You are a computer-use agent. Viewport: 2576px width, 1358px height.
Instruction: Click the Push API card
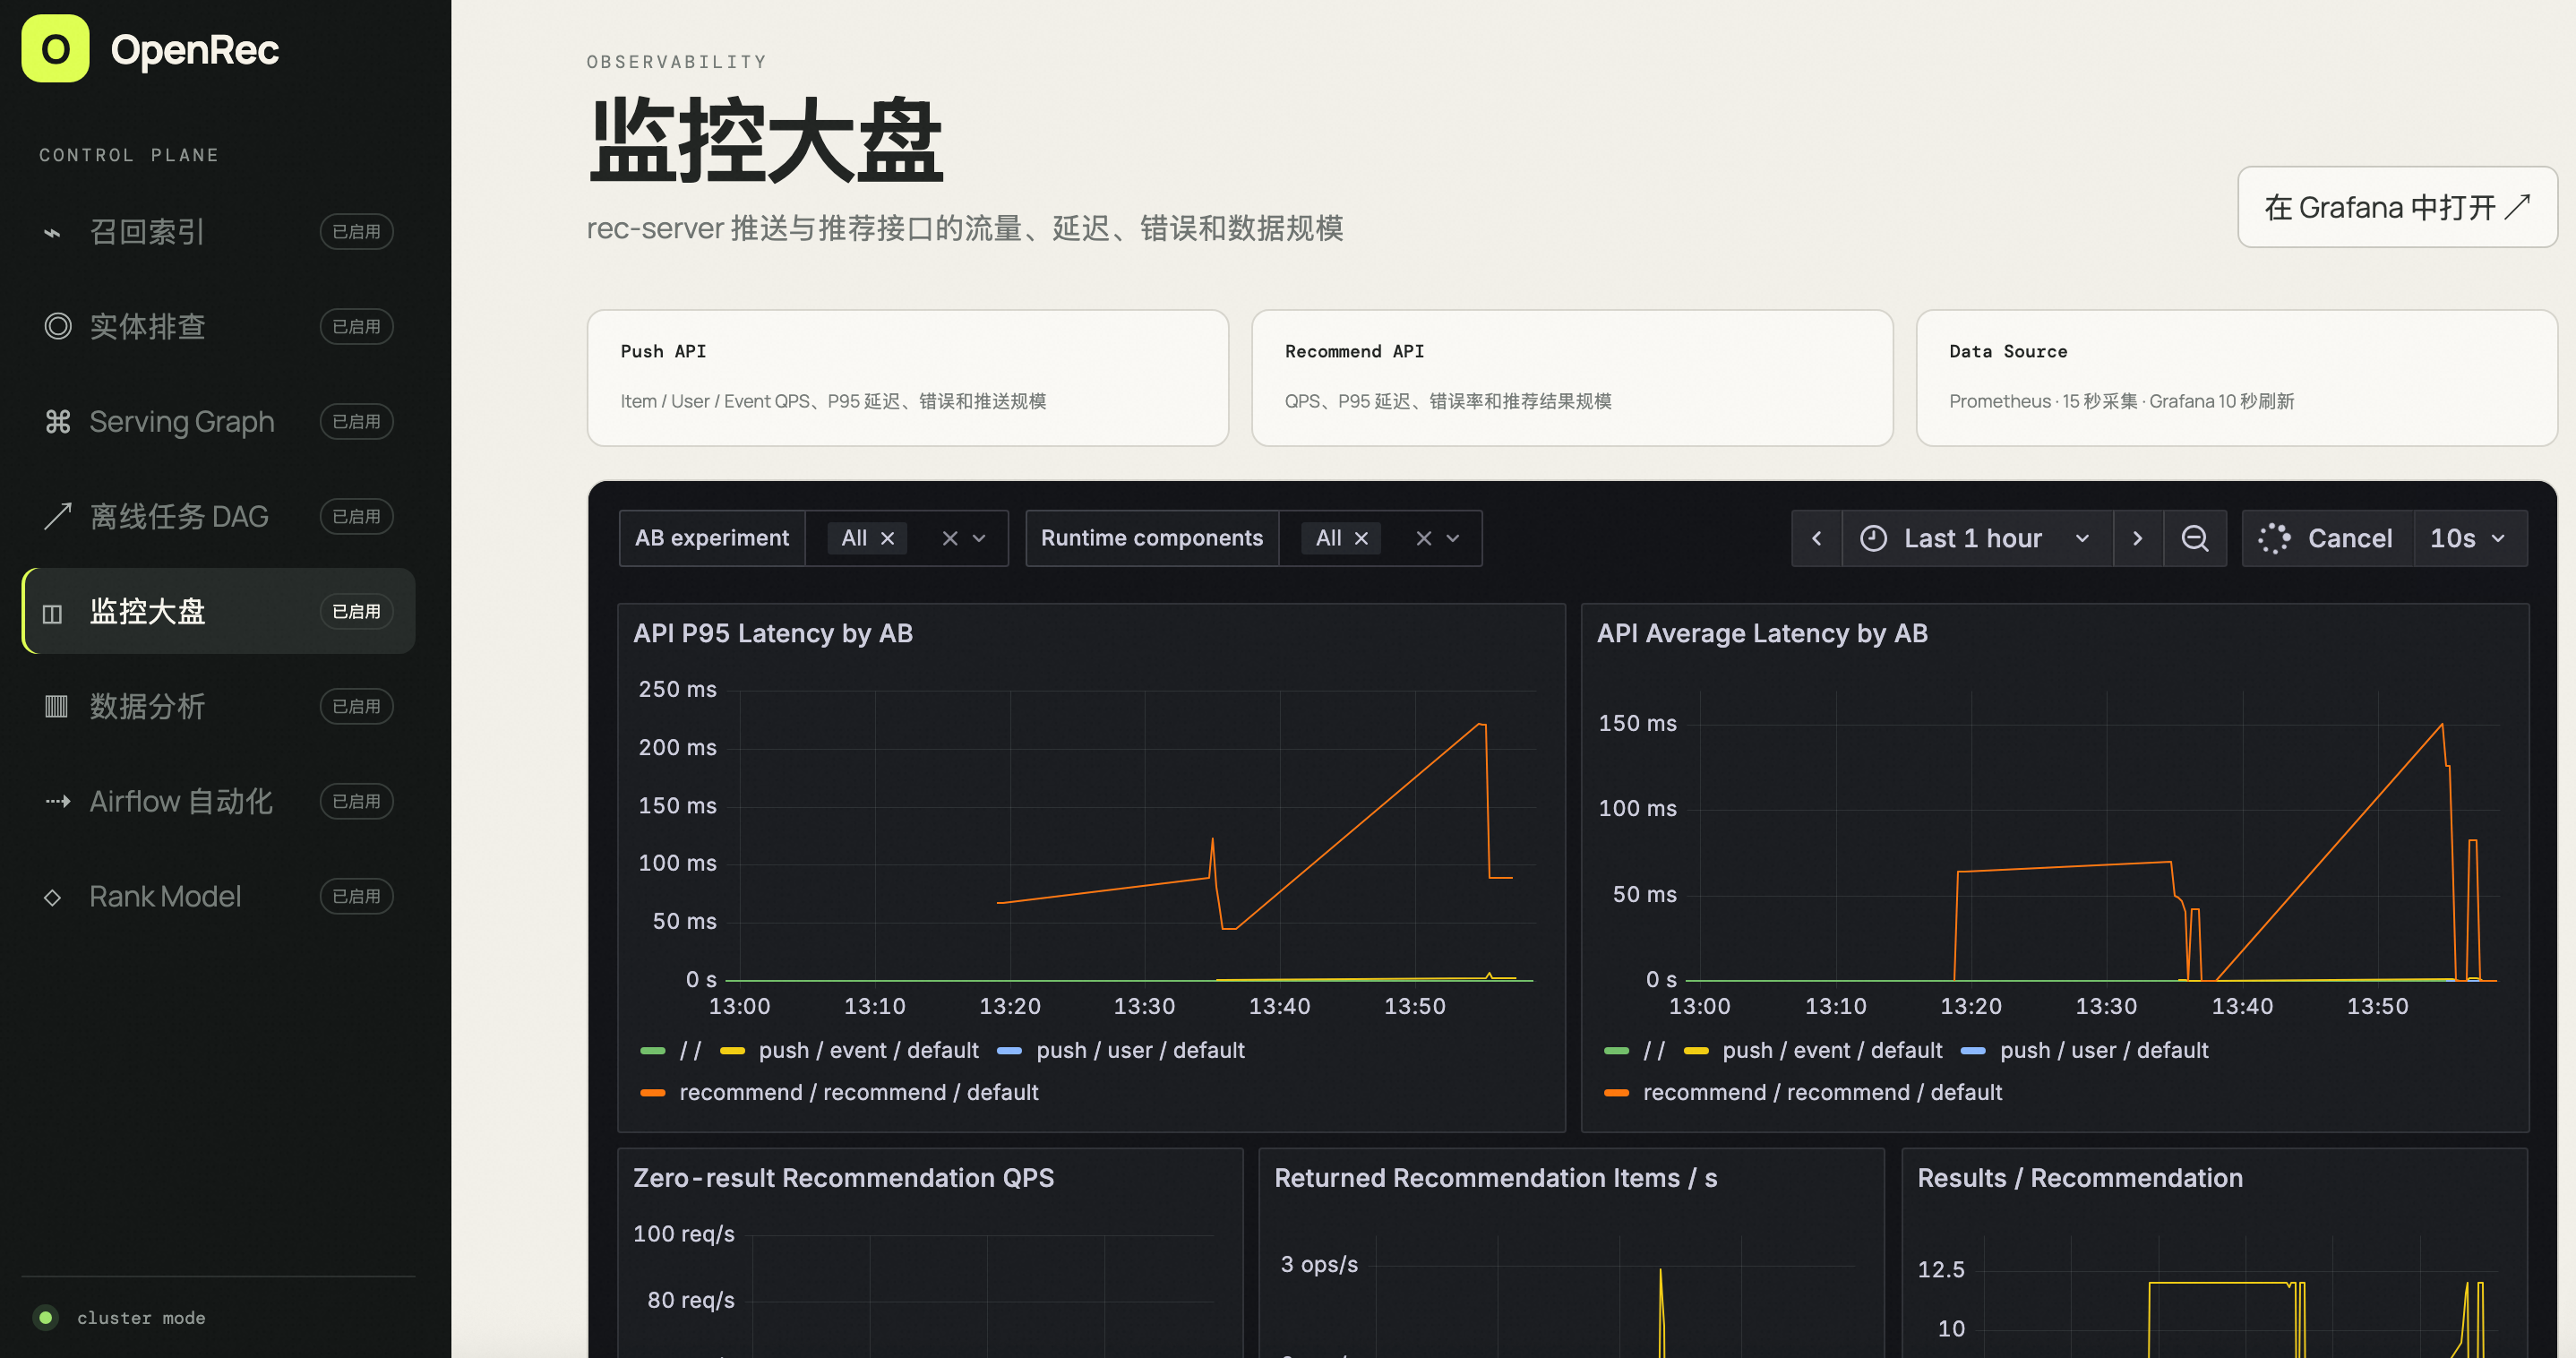click(907, 378)
